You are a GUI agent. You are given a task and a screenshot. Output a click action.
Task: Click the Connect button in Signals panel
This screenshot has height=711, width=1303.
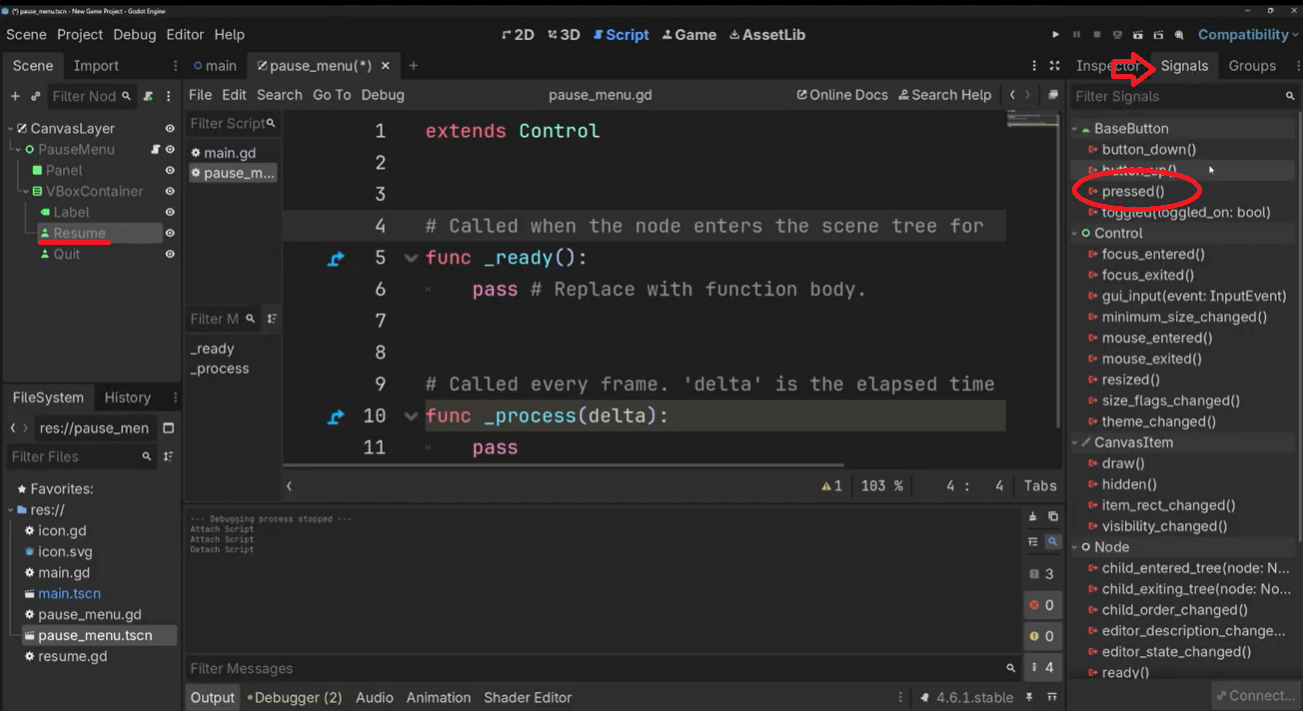click(1255, 695)
